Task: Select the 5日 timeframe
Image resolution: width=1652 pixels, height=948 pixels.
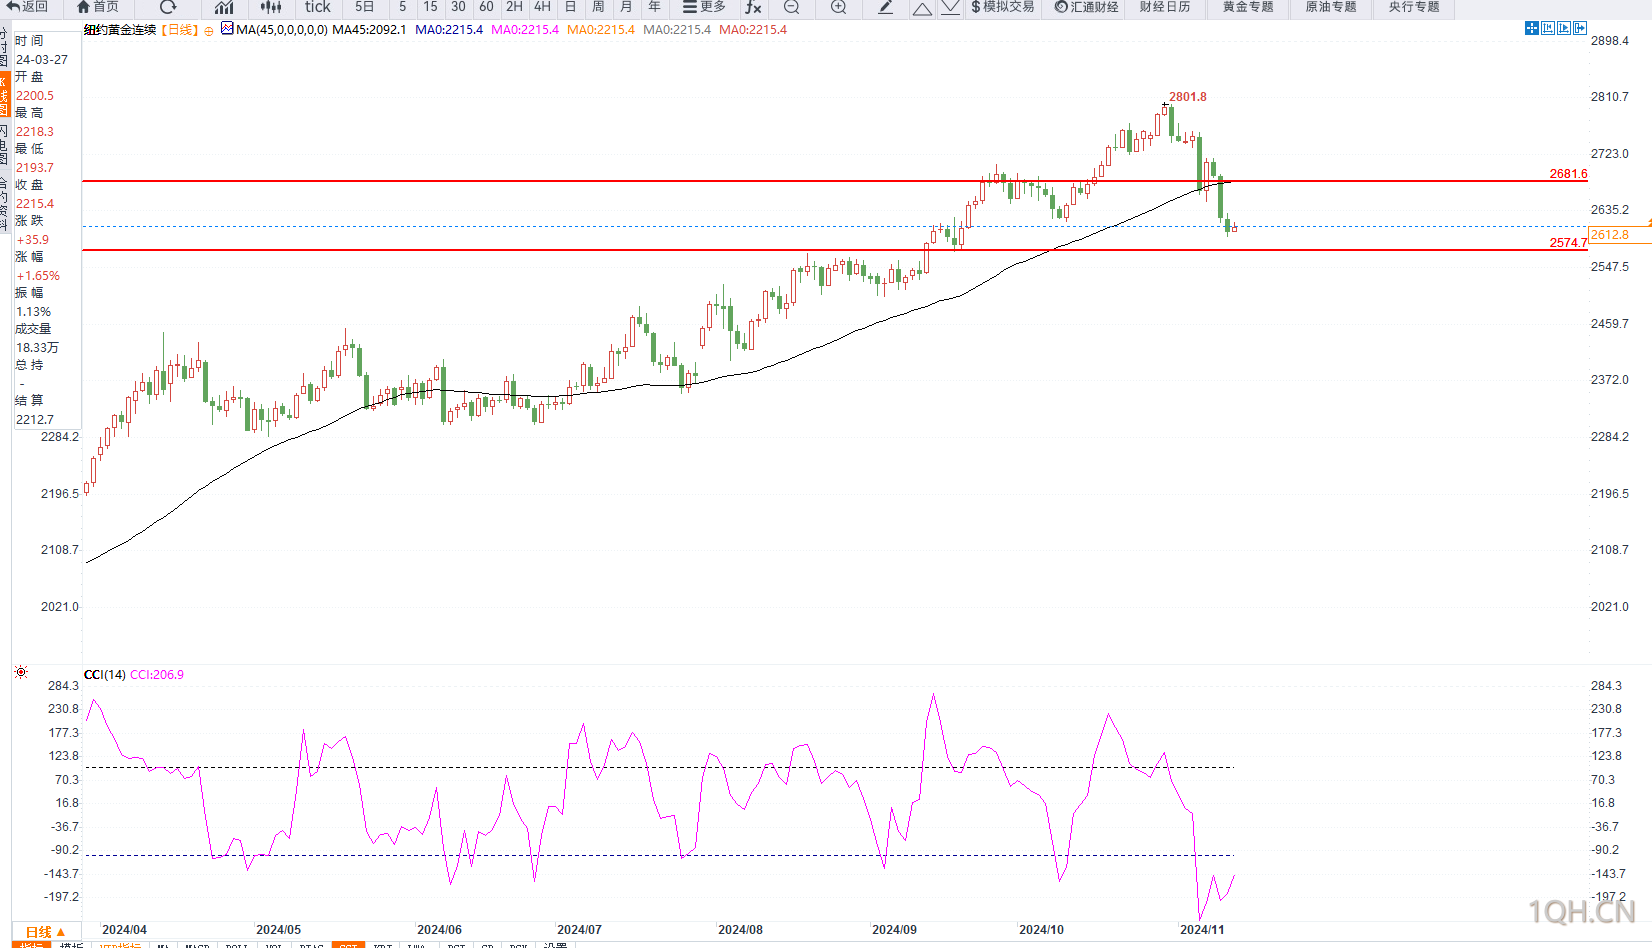Action: point(365,7)
